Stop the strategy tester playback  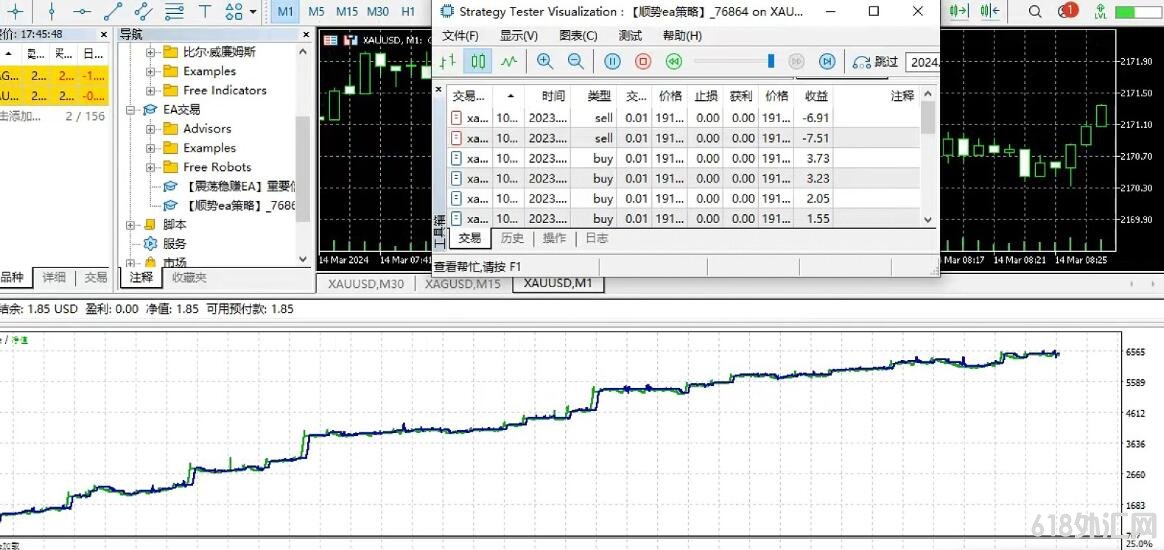coord(643,61)
